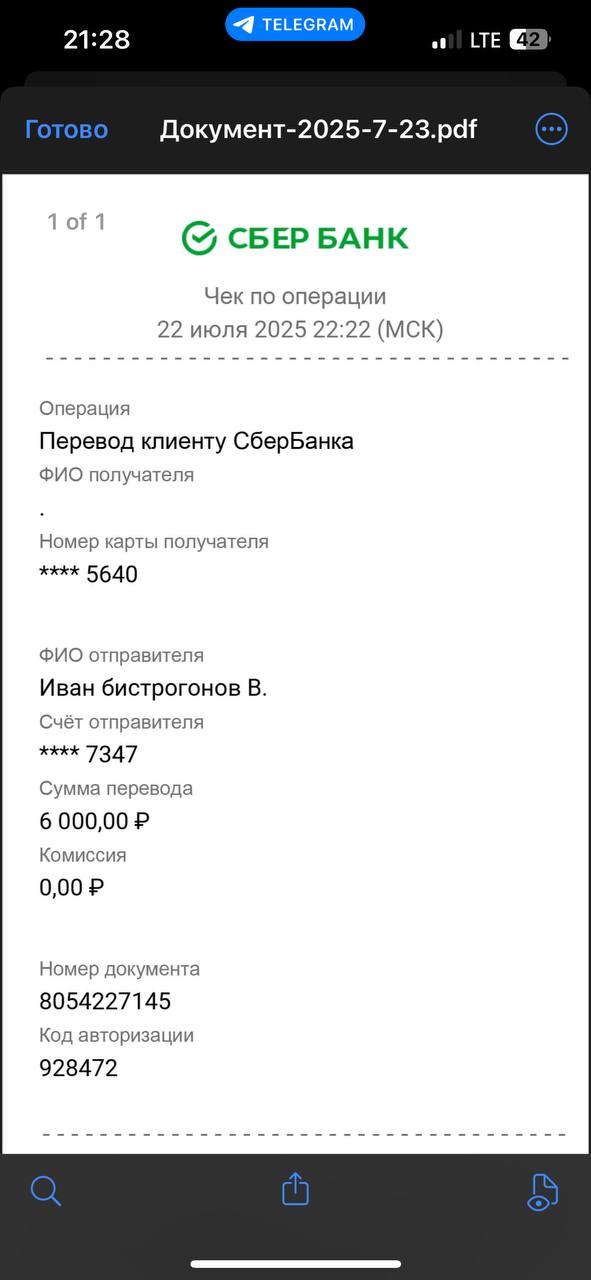Return to Telegram via status pill

pos(295,25)
